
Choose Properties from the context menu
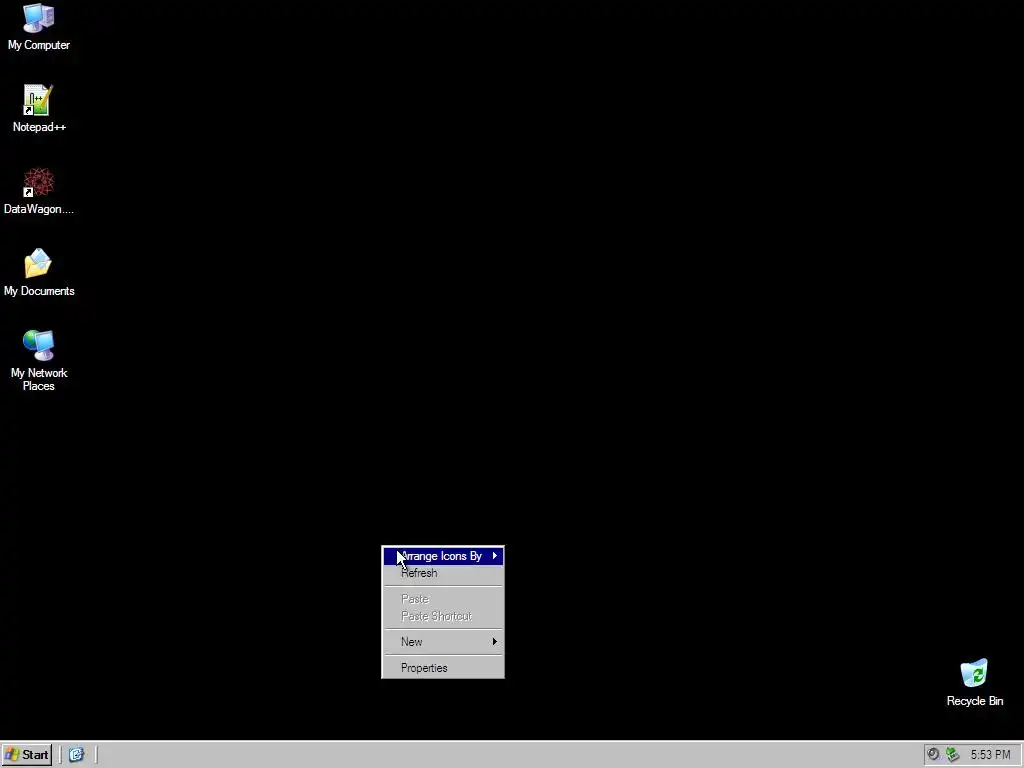coord(443,667)
